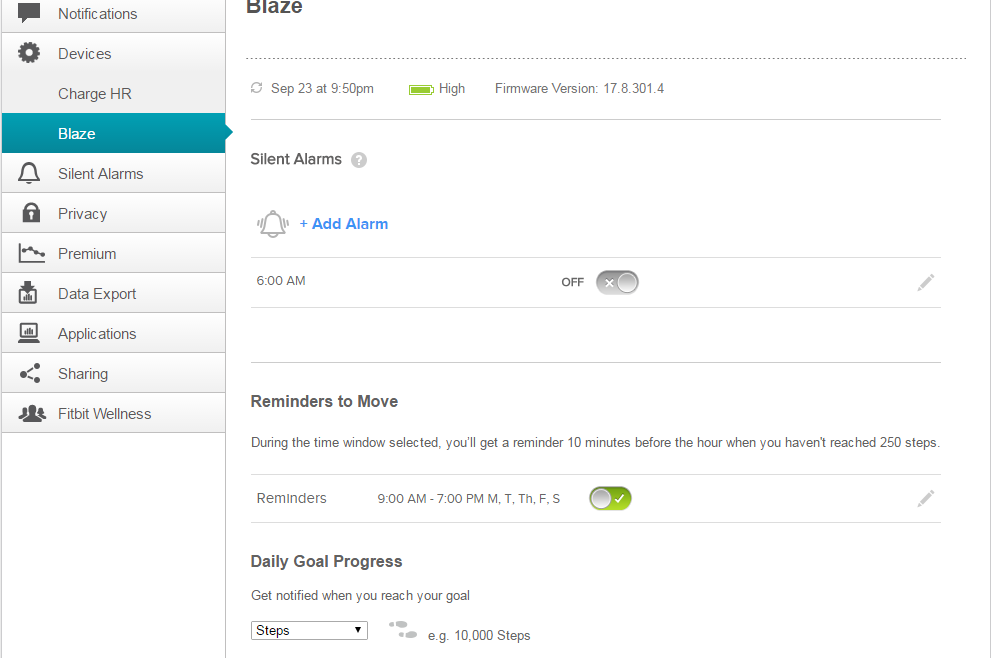The height and width of the screenshot is (658, 991).
Task: Click the Reminders to Move heading
Action: [x=324, y=401]
